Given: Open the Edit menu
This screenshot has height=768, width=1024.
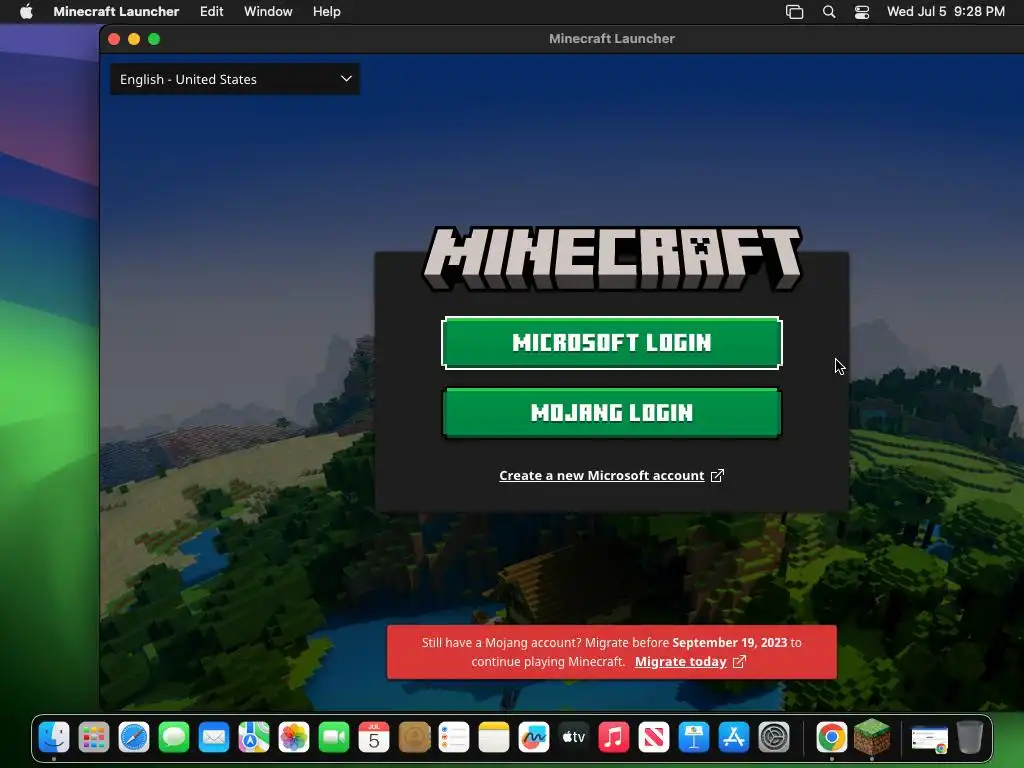Looking at the screenshot, I should (x=212, y=11).
